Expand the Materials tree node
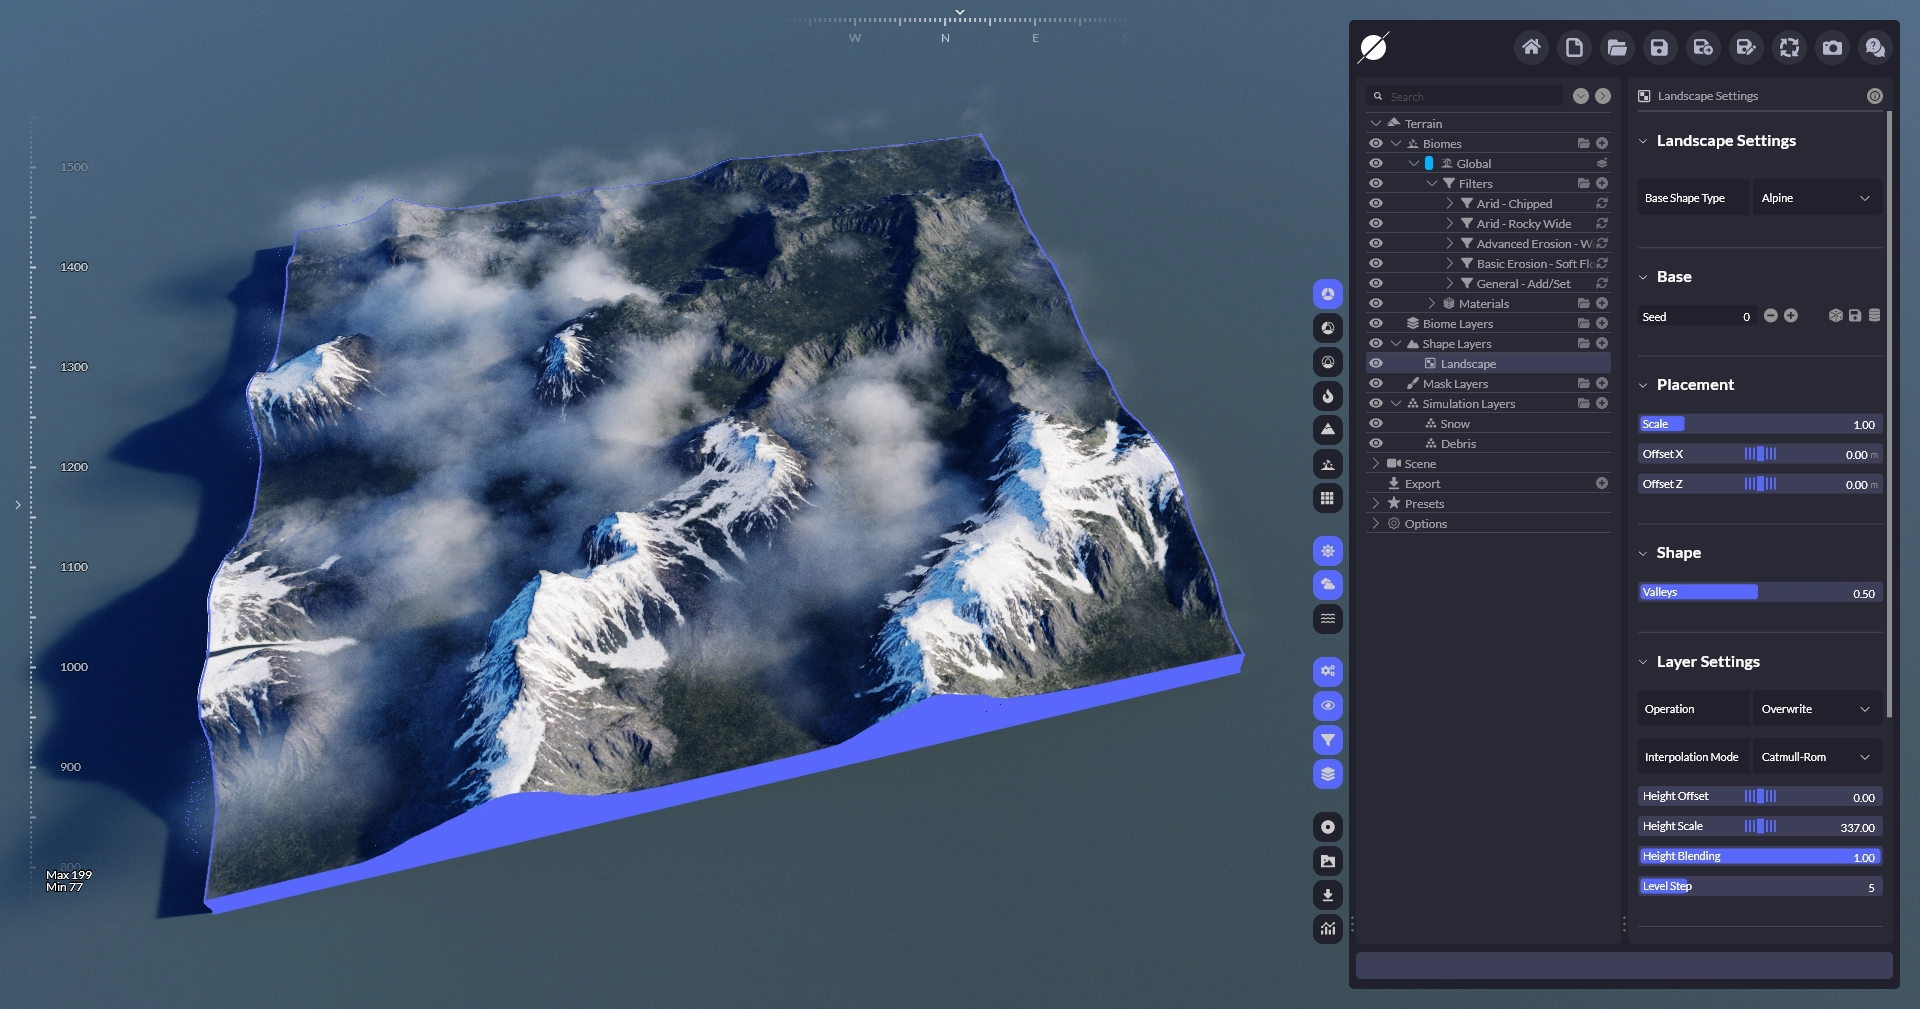The image size is (1920, 1009). pyautogui.click(x=1431, y=303)
